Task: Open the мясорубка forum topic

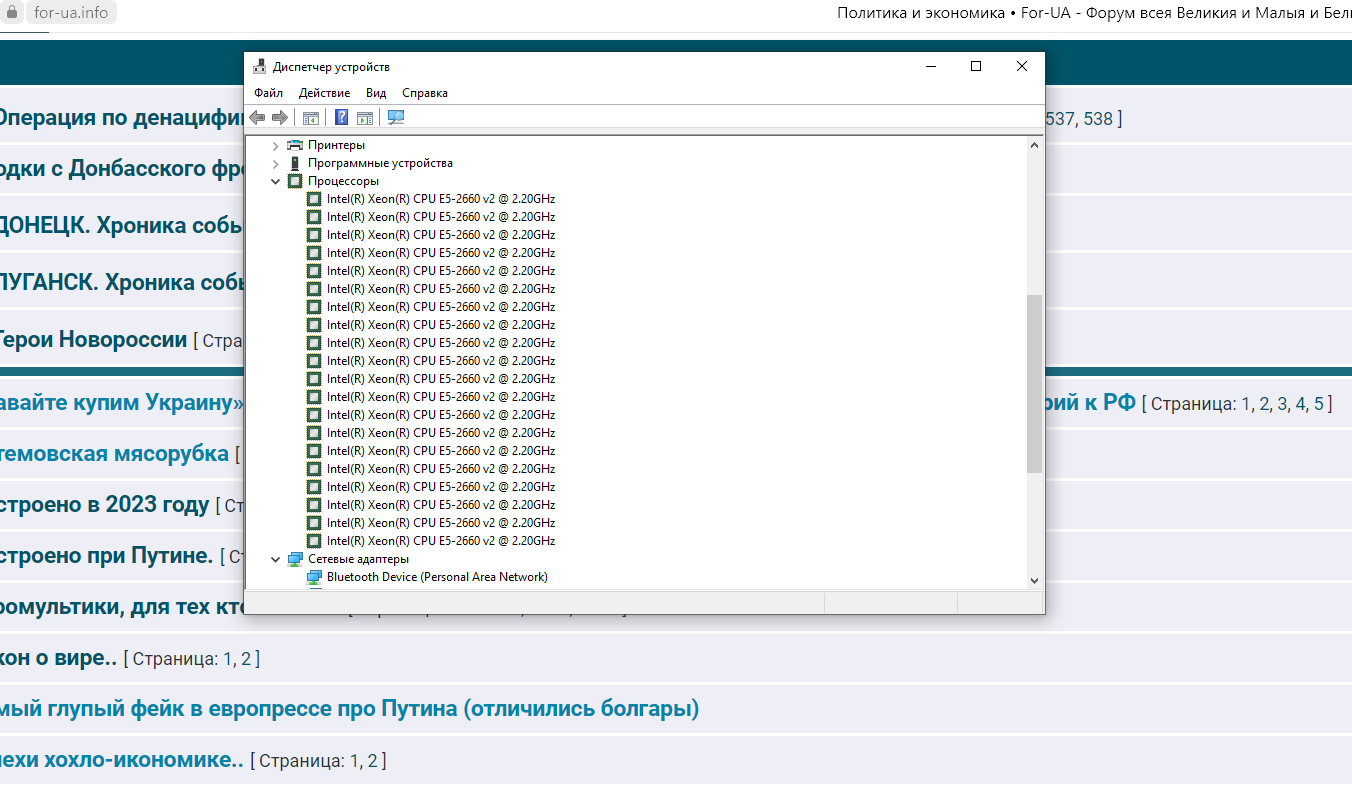Action: point(114,453)
